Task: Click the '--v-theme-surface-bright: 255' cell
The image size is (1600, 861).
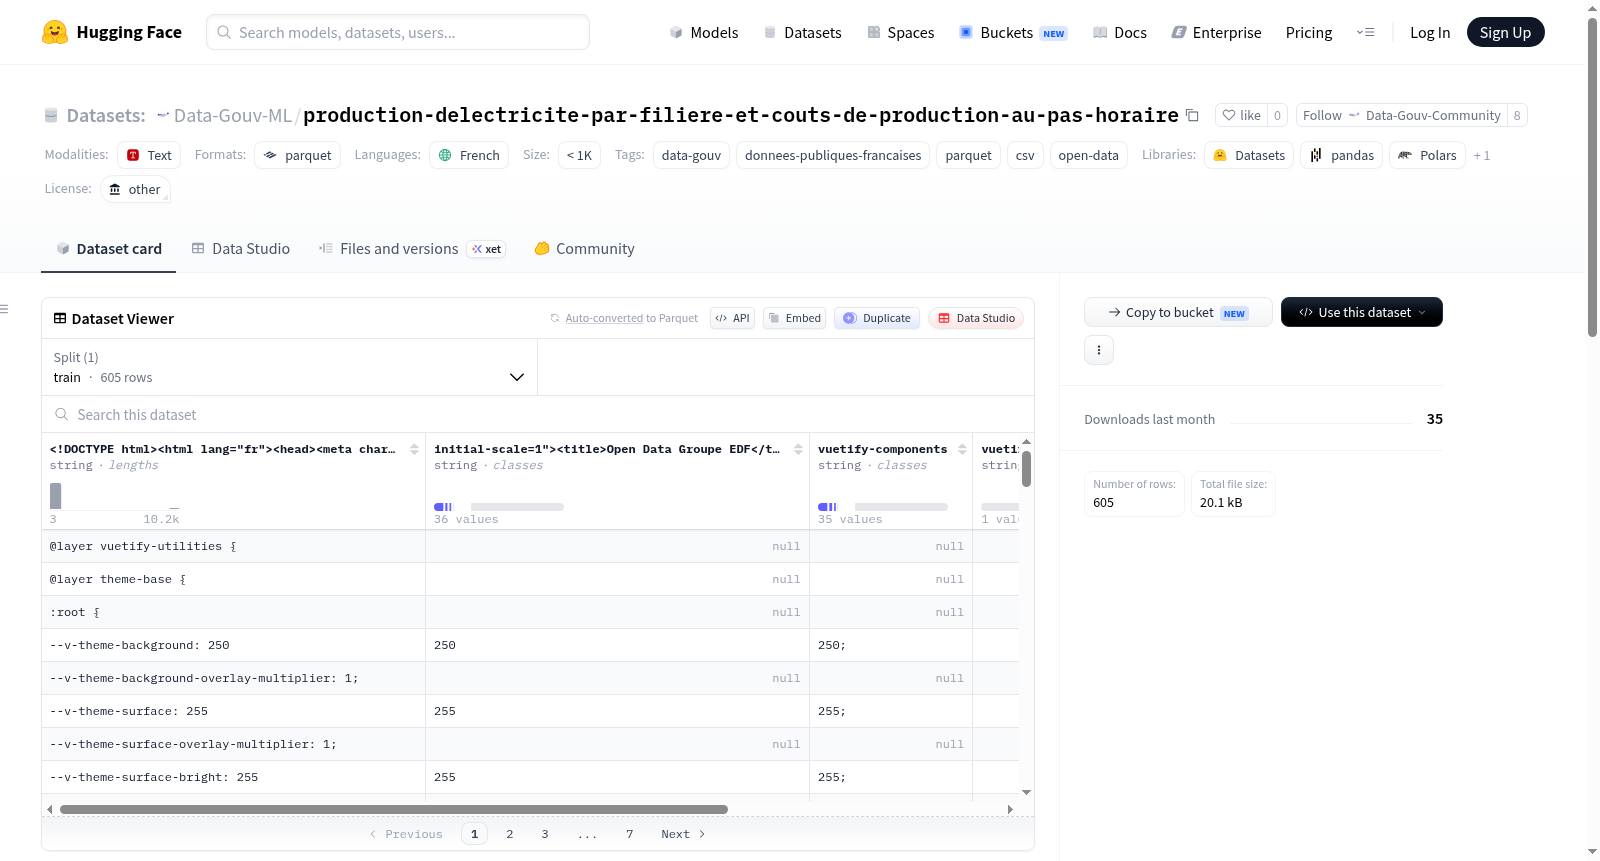Action: click(233, 777)
